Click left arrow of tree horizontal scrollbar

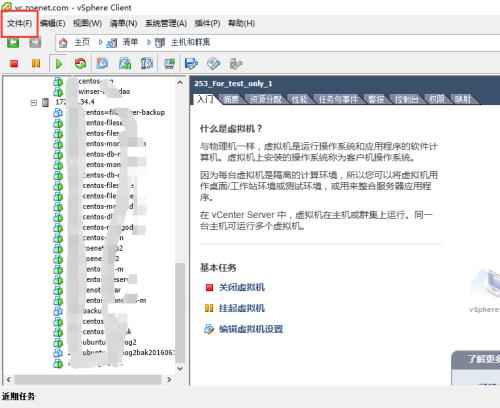coord(9,379)
